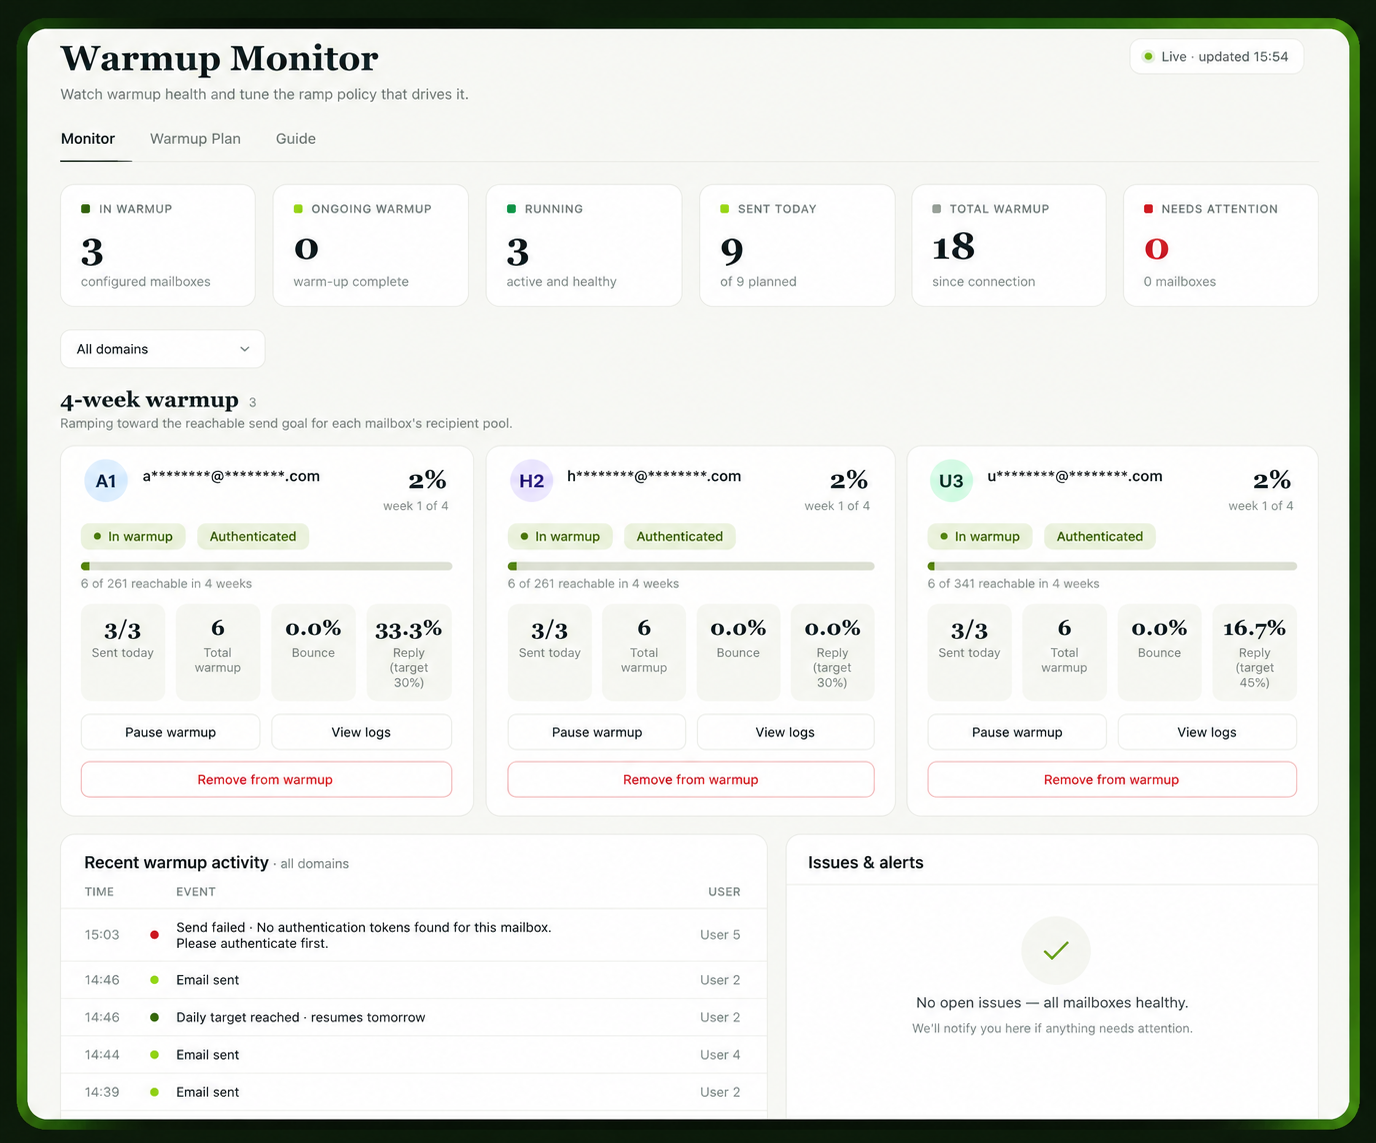Image resolution: width=1376 pixels, height=1143 pixels.
Task: Pause warmup for the H2 mailbox
Action: point(597,732)
